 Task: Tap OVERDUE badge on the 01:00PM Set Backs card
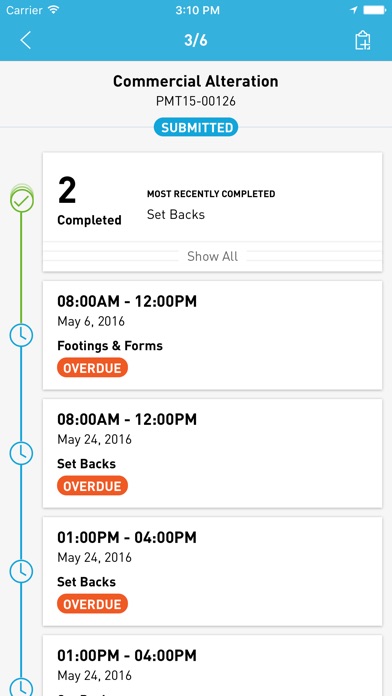pos(92,604)
